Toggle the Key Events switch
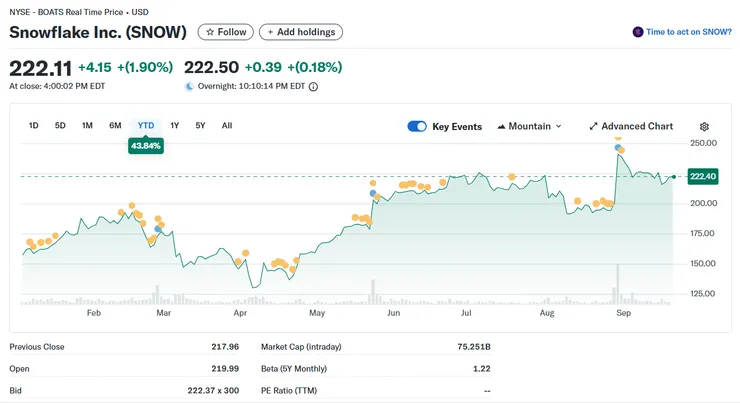 point(417,127)
